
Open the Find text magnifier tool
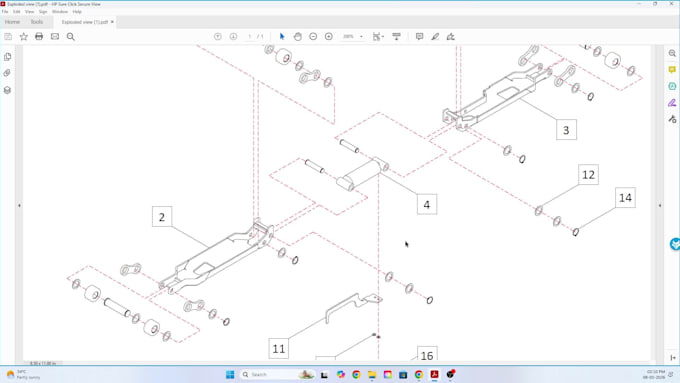pos(71,37)
